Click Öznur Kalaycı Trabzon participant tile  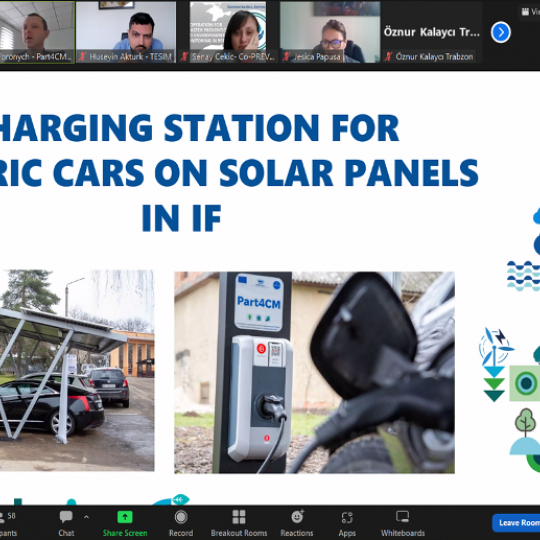coord(432,32)
